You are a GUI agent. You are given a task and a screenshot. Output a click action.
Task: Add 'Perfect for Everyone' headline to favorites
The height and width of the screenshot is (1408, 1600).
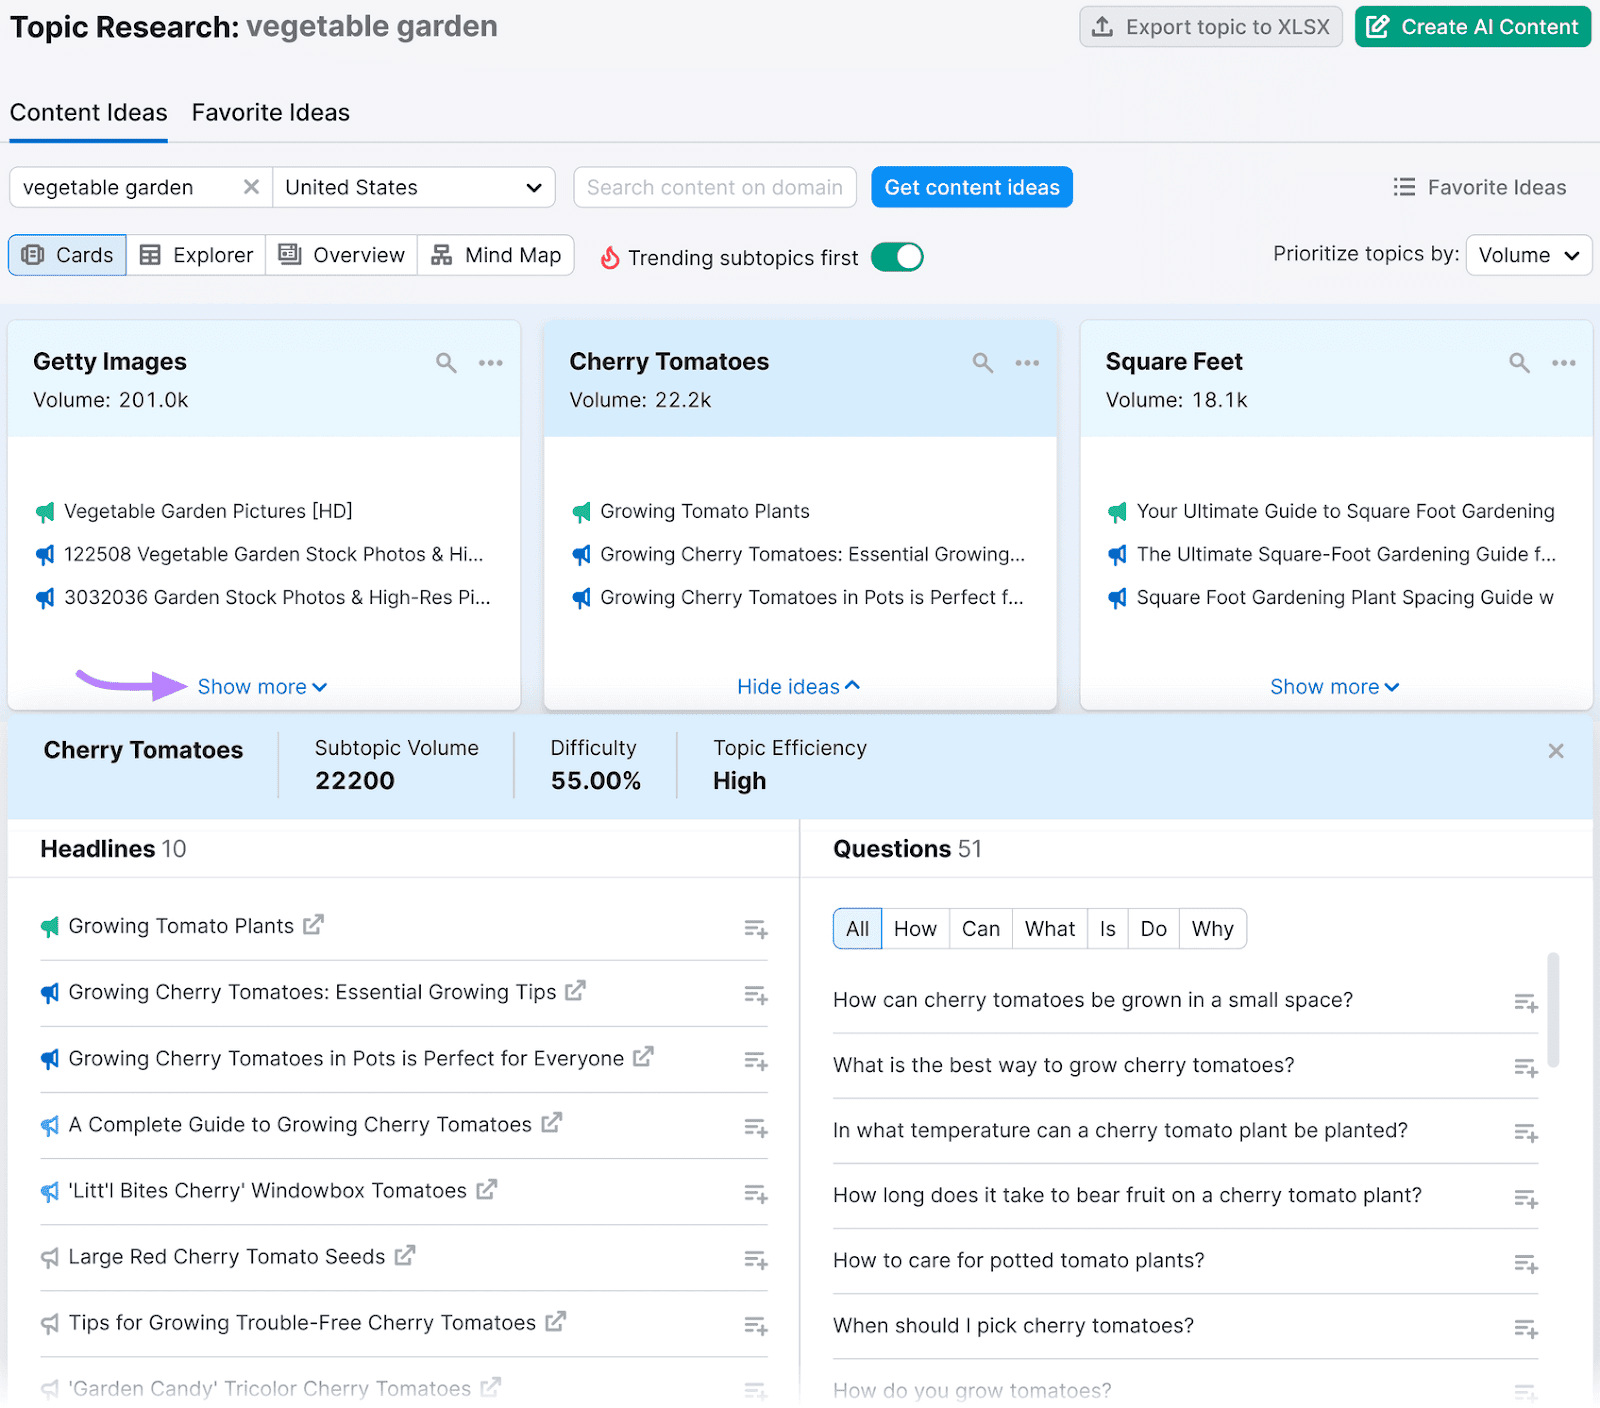[756, 1062]
